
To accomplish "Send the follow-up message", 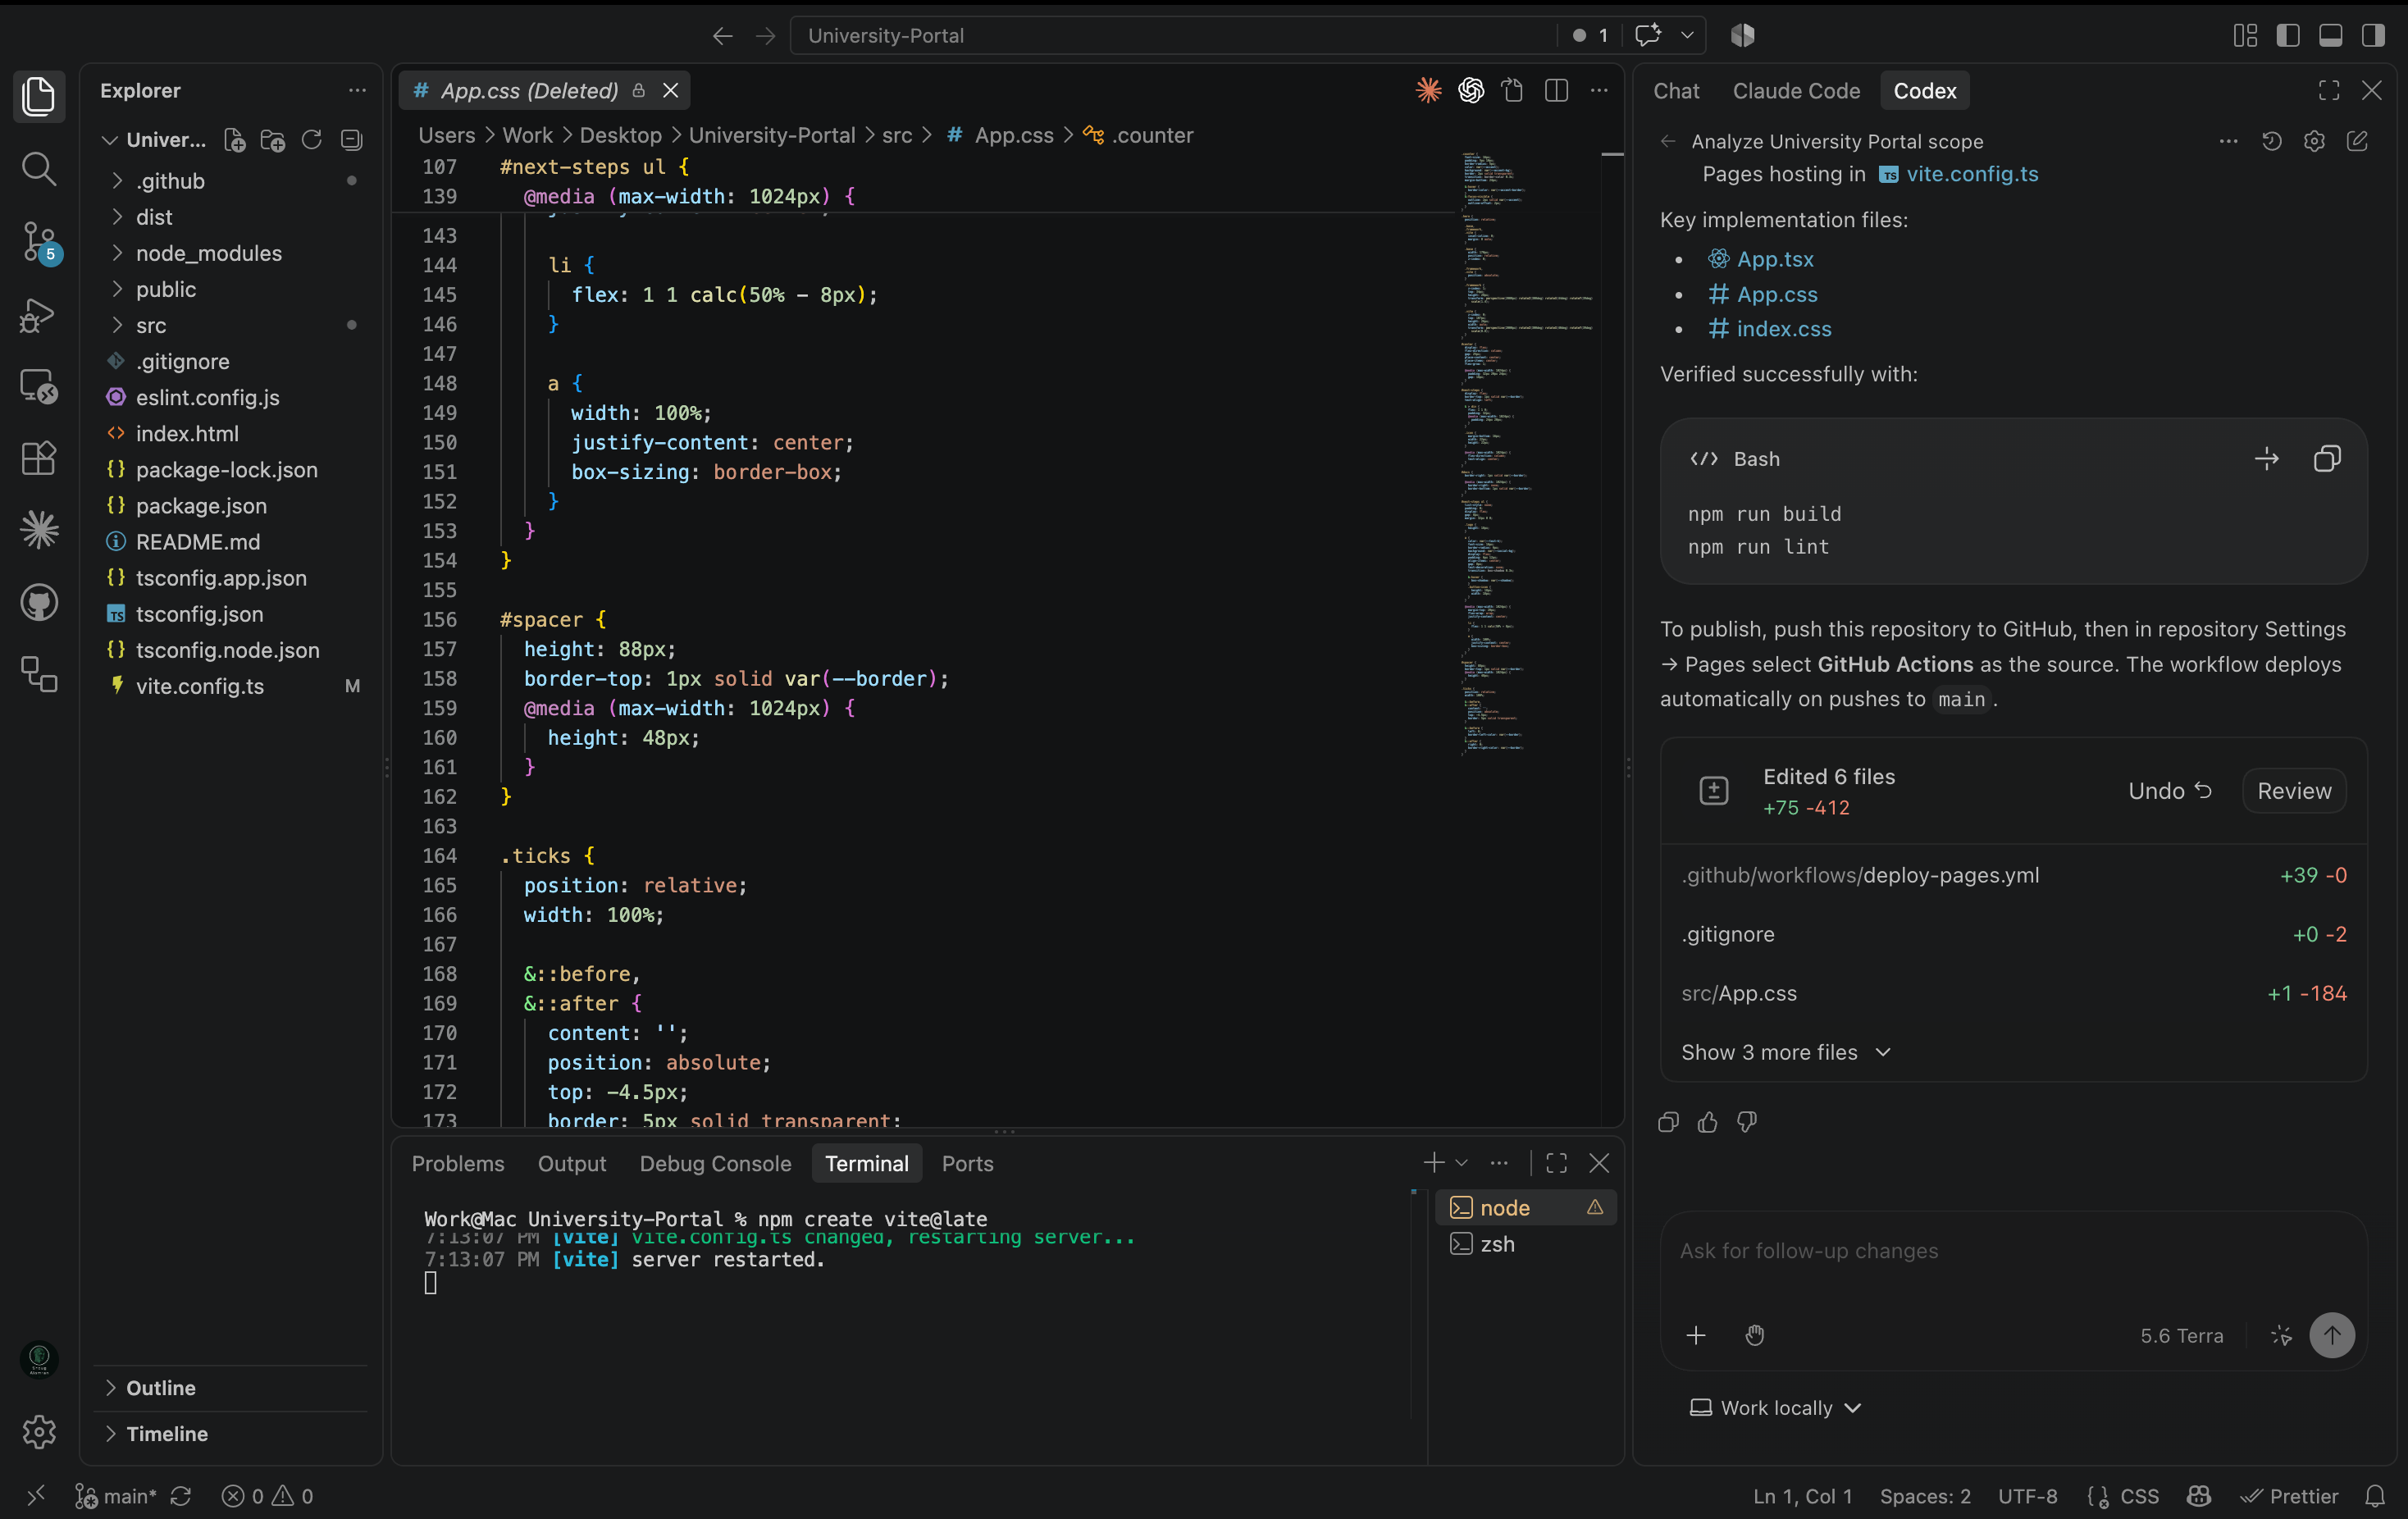I will [2332, 1335].
